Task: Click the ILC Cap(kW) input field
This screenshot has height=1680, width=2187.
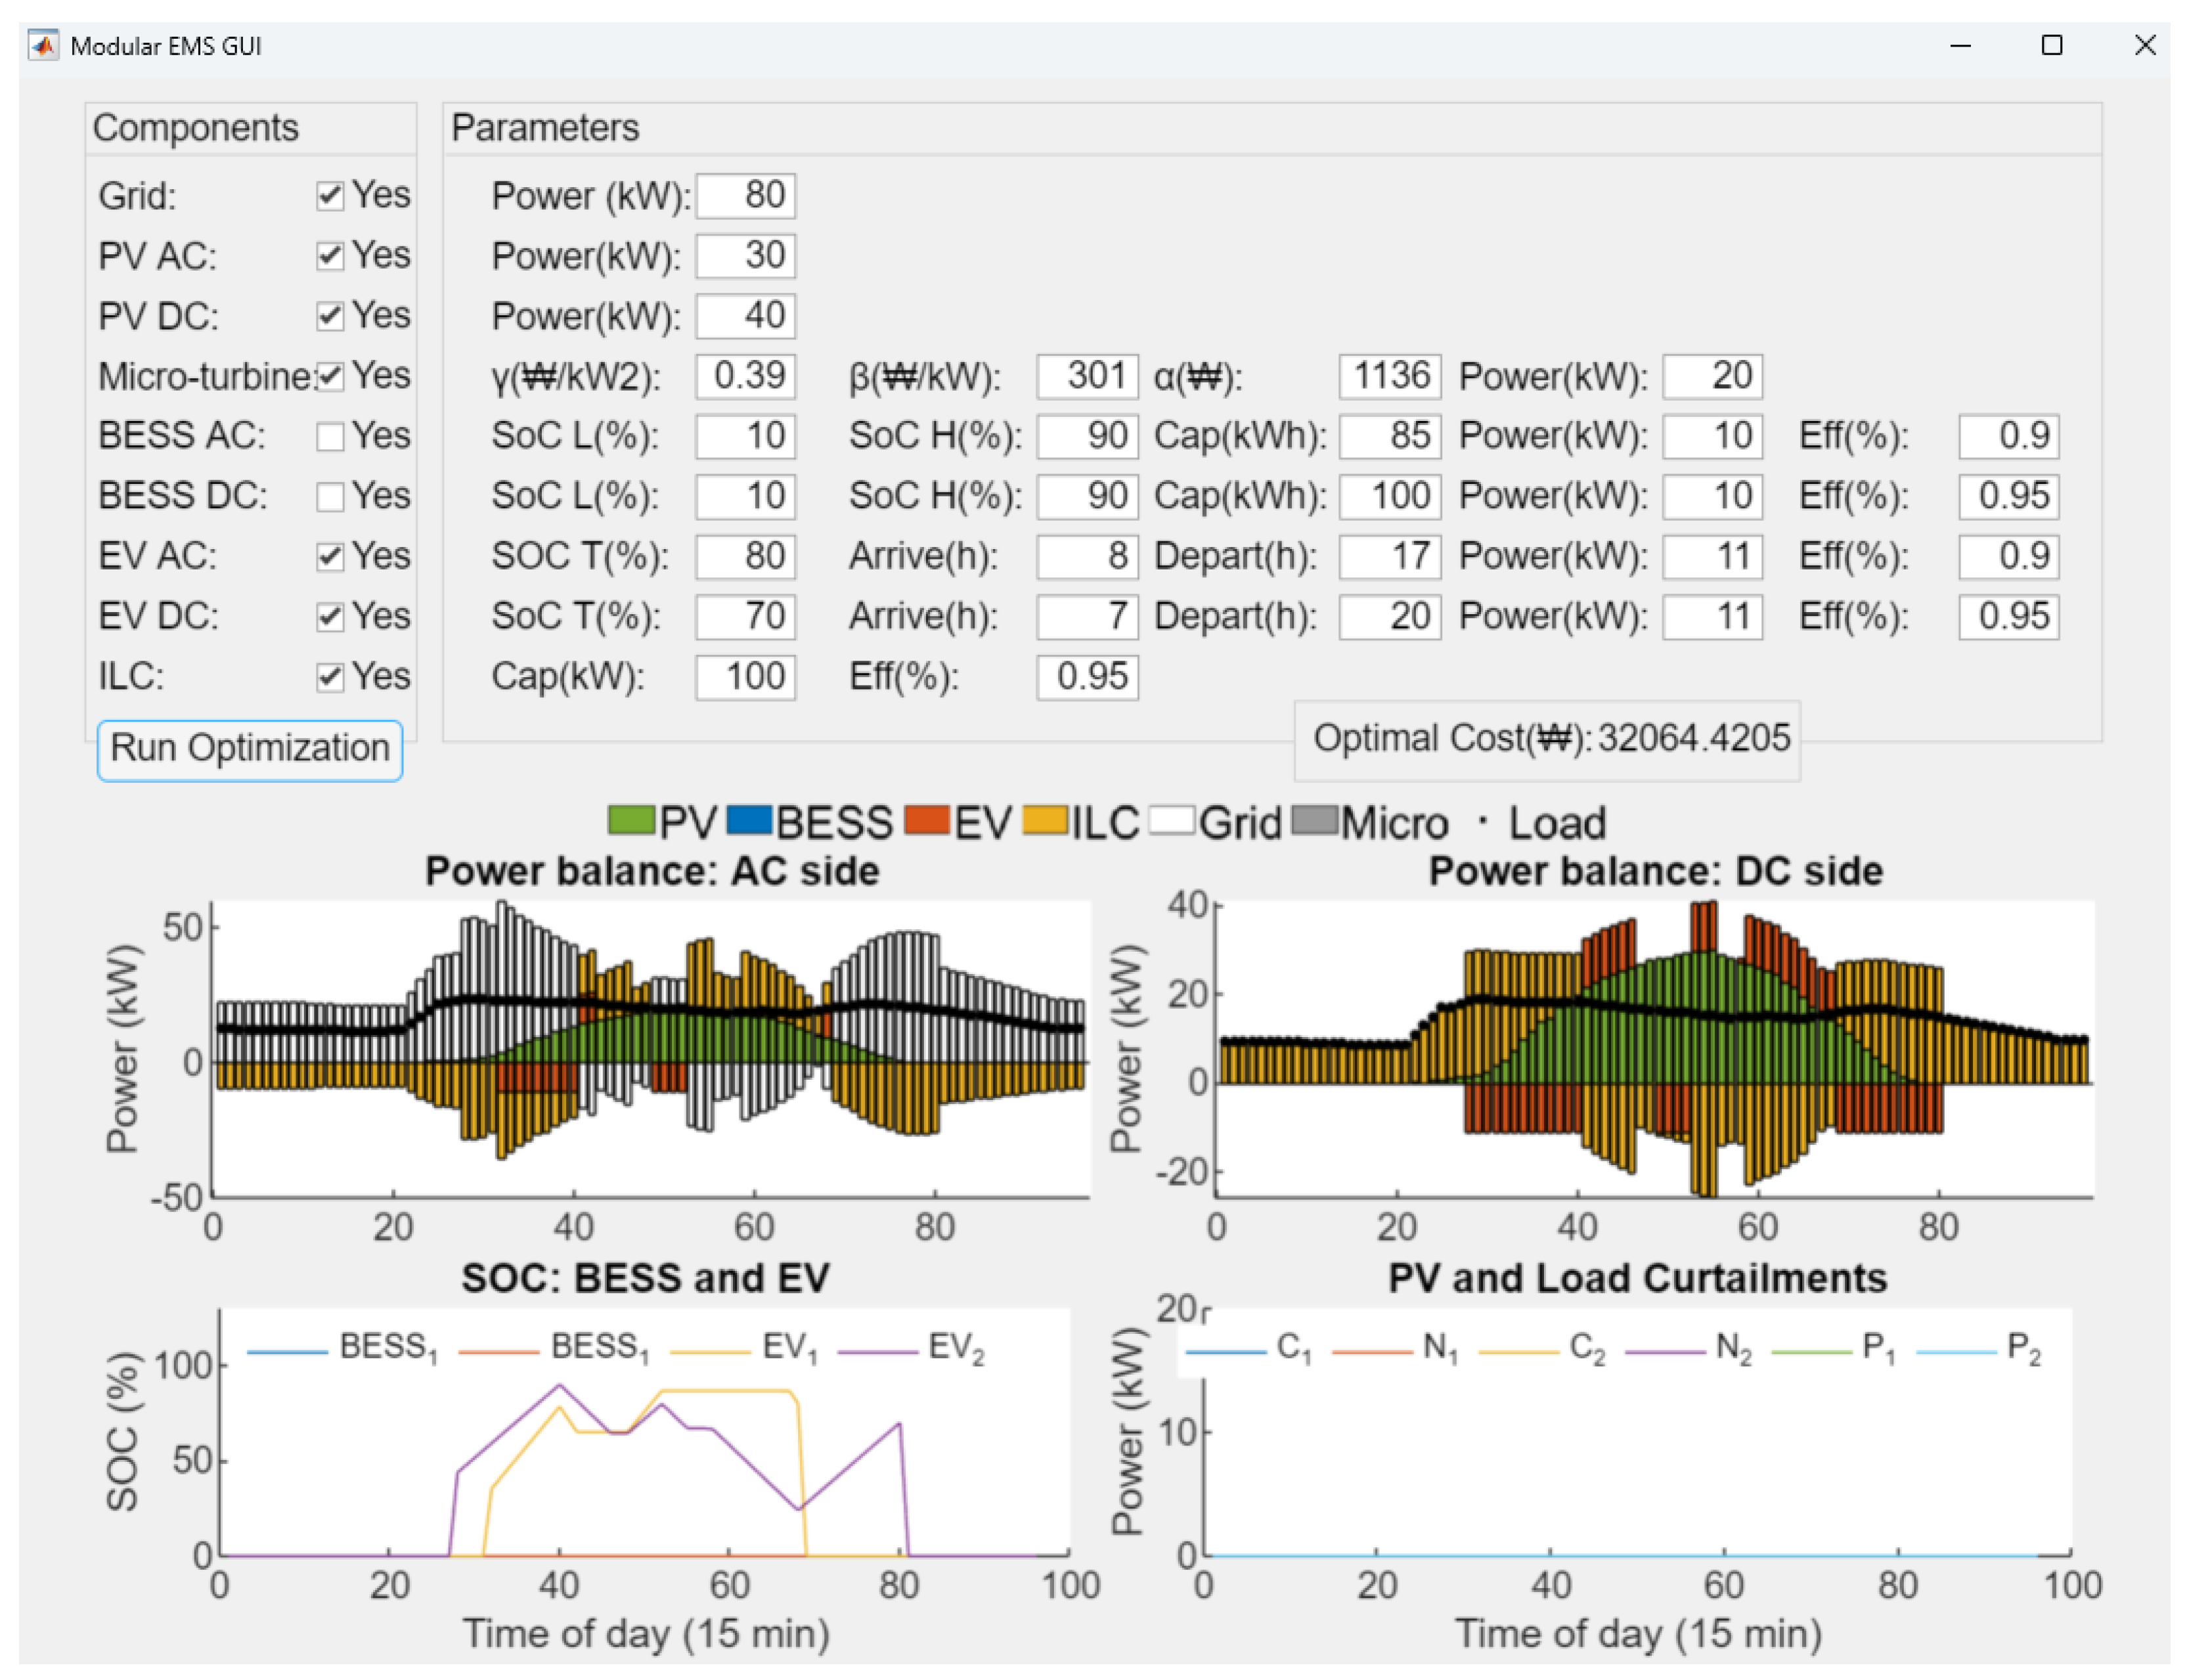Action: [746, 678]
